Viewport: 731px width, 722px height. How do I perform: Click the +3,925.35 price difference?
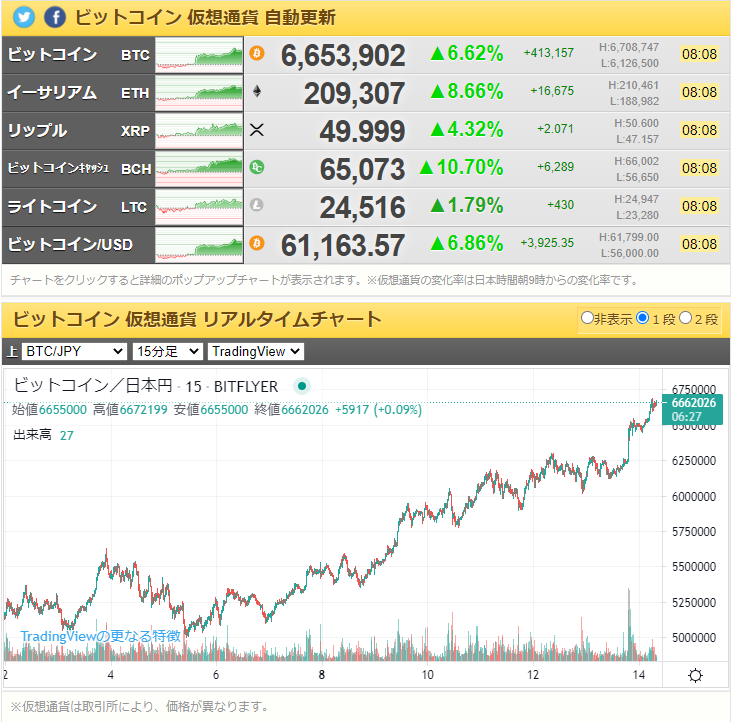pyautogui.click(x=547, y=243)
